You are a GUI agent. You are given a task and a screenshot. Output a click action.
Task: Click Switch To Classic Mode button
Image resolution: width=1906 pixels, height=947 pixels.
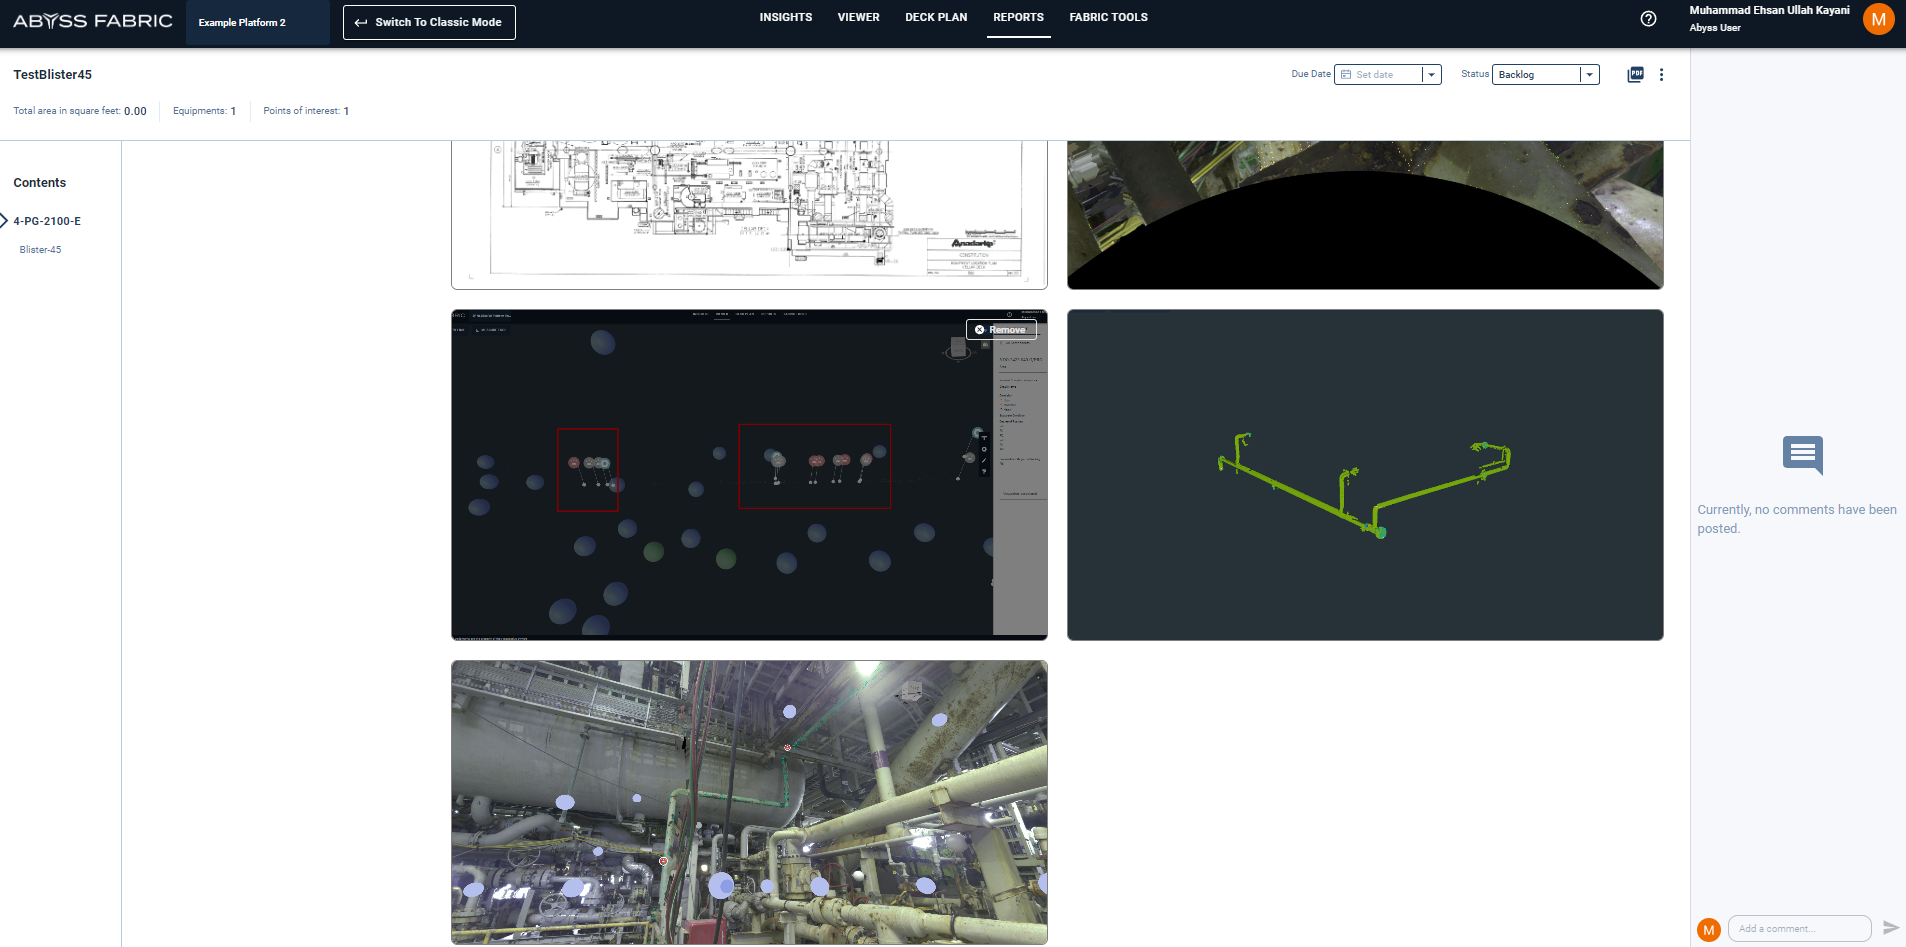click(429, 22)
